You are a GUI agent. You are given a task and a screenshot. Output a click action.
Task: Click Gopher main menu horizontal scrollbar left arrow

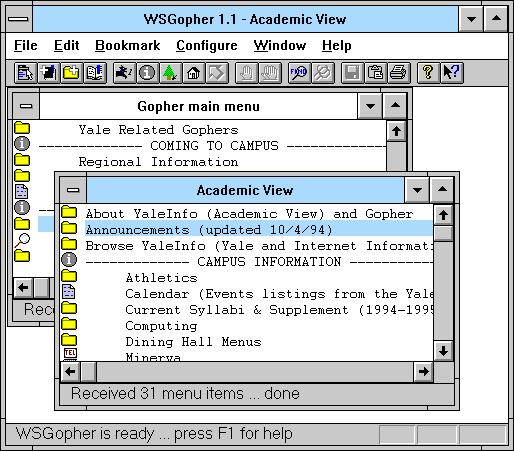23,287
